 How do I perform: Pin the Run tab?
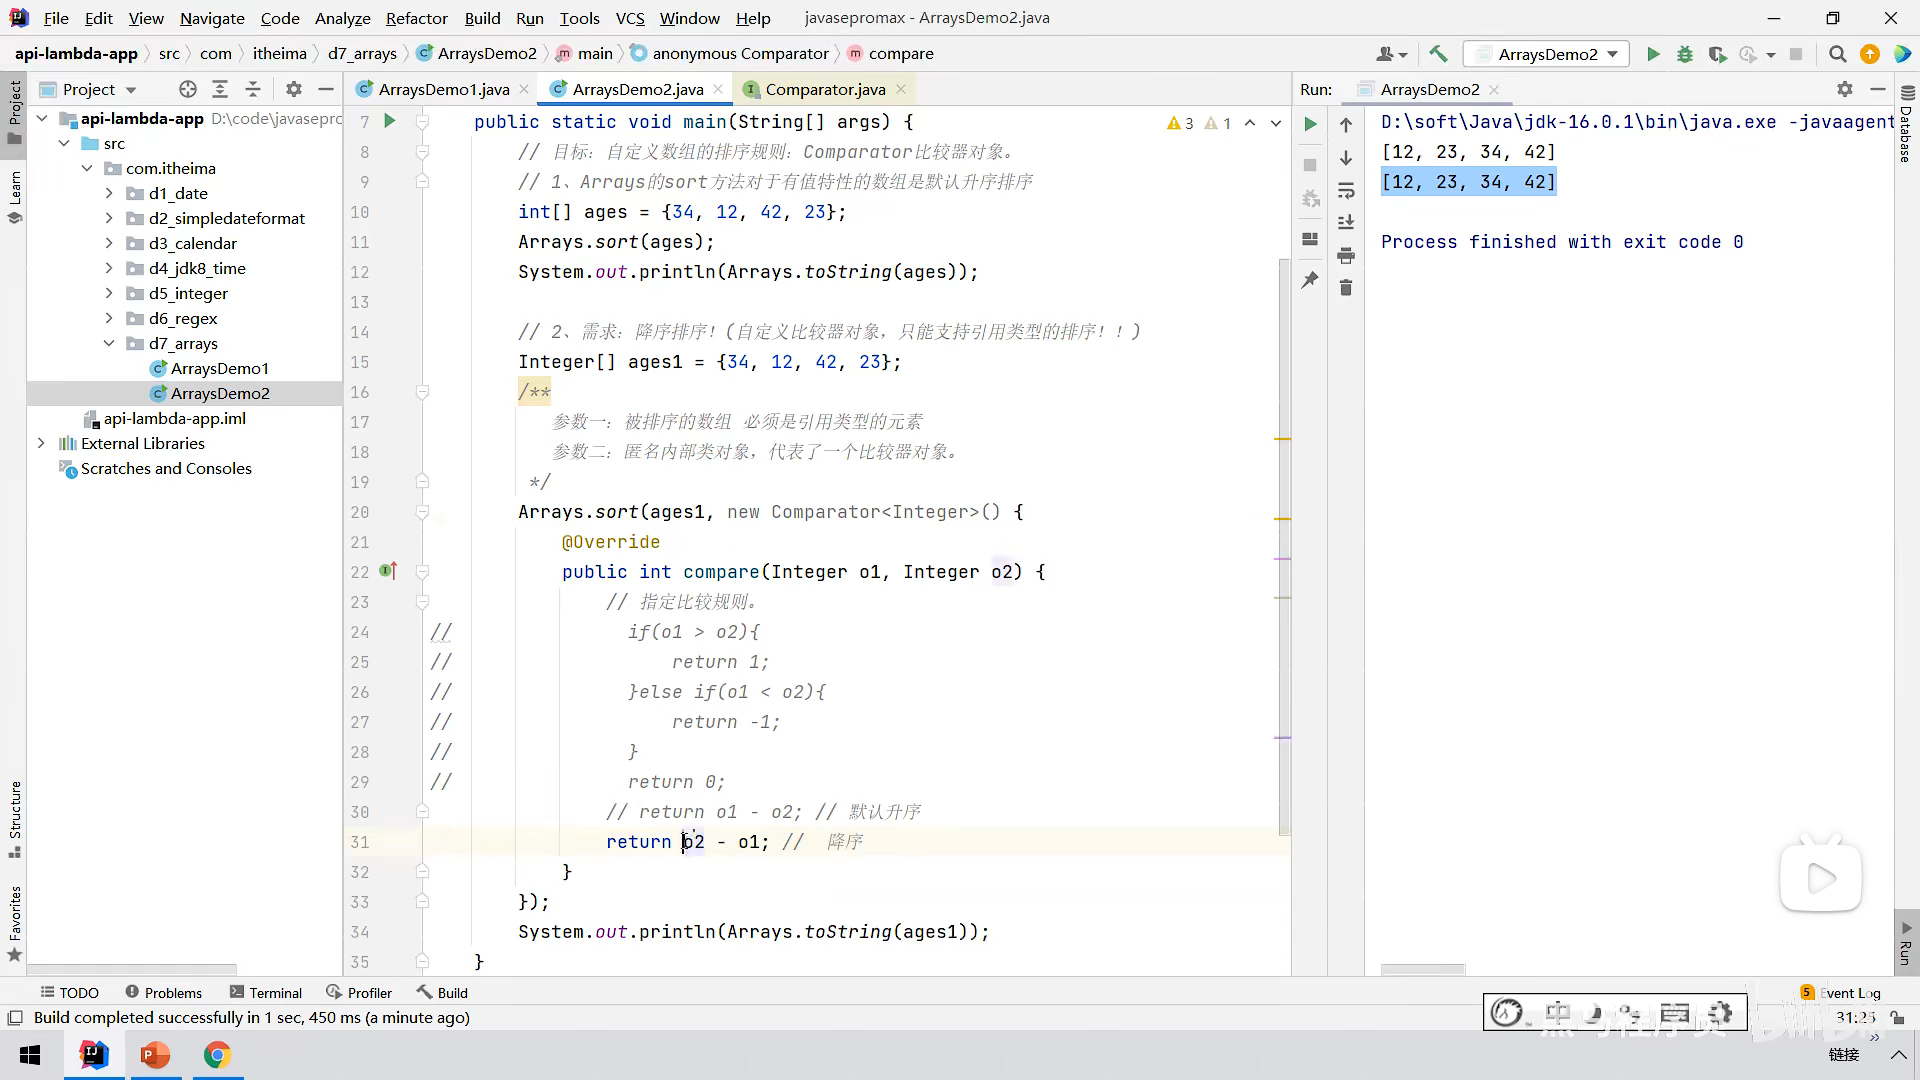click(x=1310, y=281)
